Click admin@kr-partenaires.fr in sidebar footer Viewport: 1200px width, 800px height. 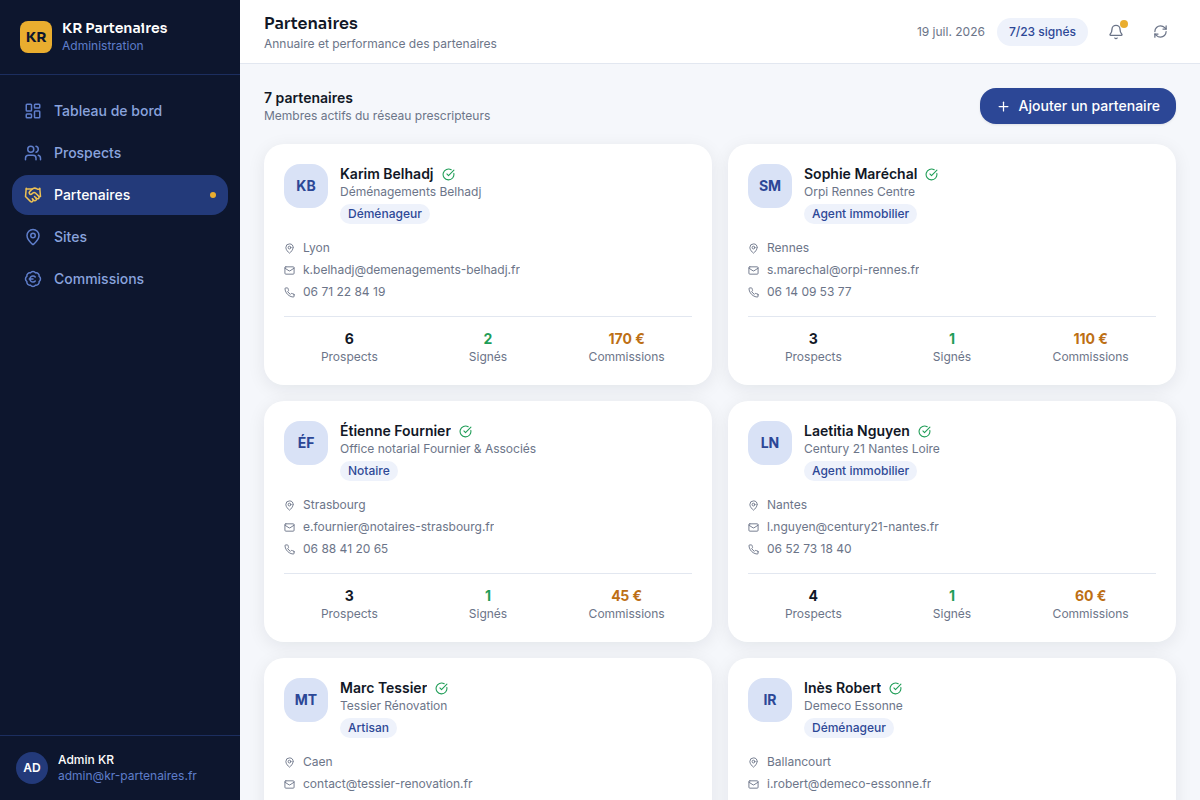point(127,776)
